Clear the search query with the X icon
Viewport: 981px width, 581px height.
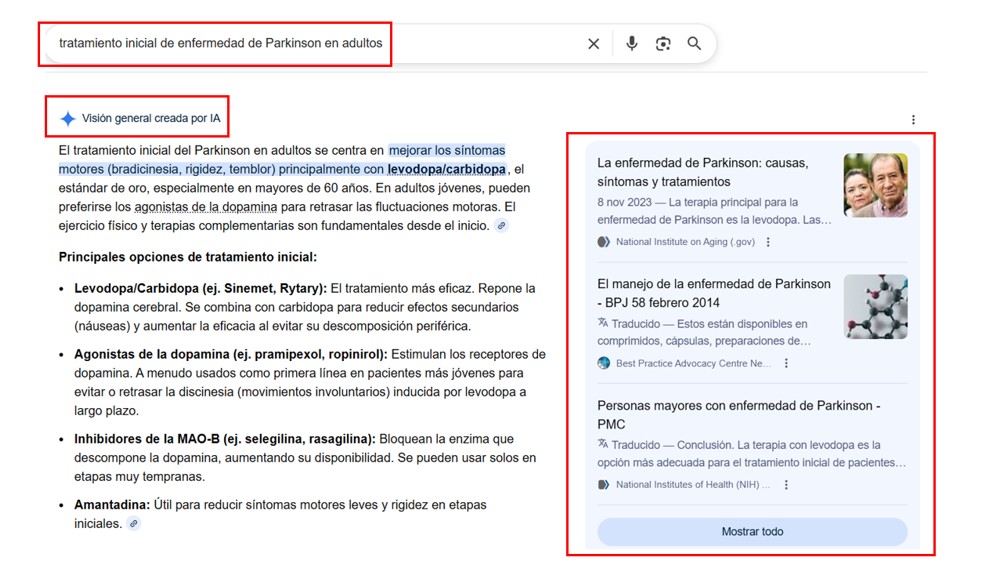tap(593, 44)
